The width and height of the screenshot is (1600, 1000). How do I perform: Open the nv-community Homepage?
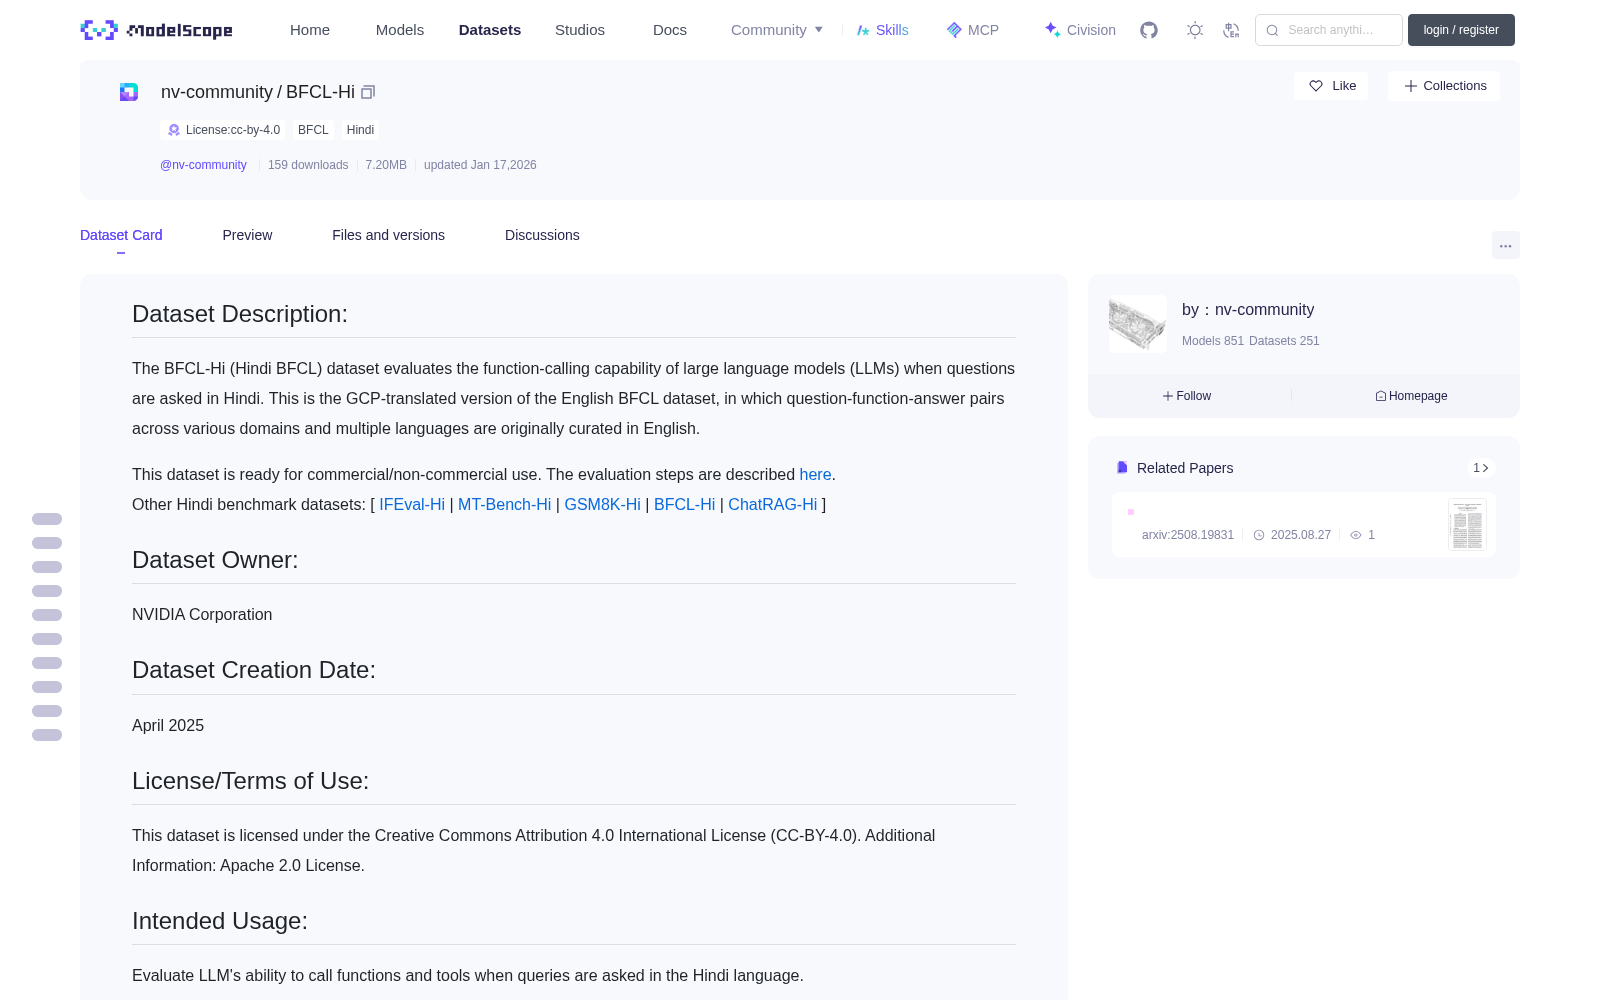tap(1411, 396)
